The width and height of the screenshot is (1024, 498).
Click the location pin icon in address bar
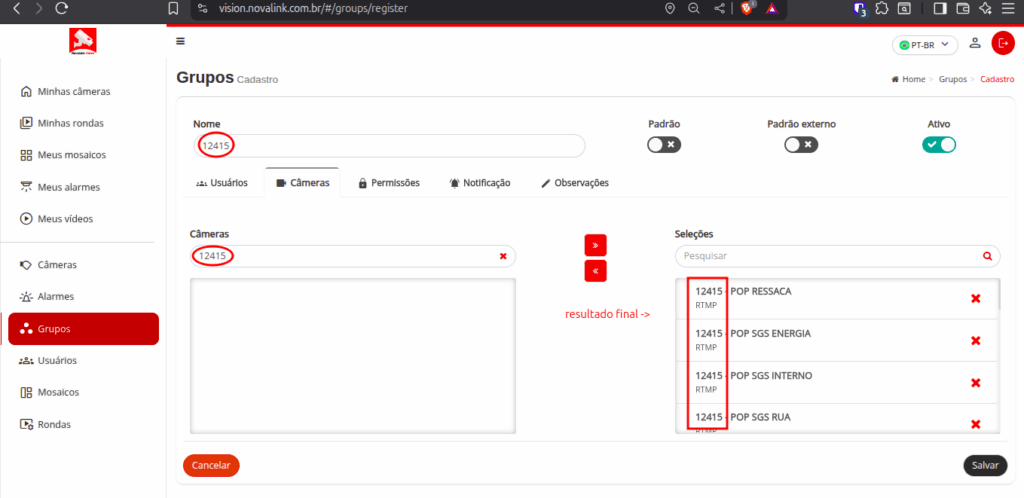click(669, 8)
